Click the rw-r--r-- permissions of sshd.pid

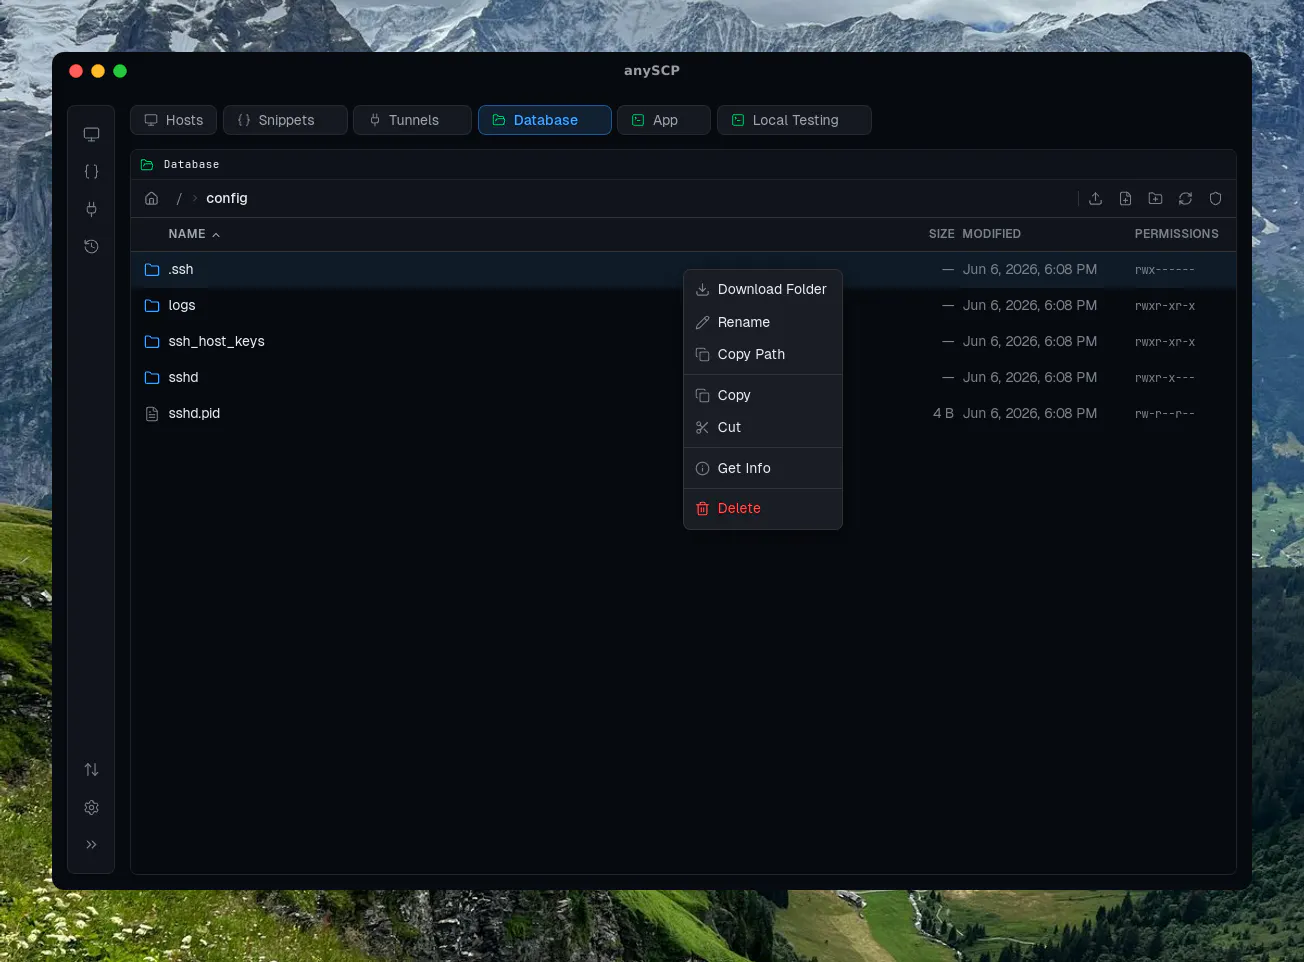pos(1165,414)
